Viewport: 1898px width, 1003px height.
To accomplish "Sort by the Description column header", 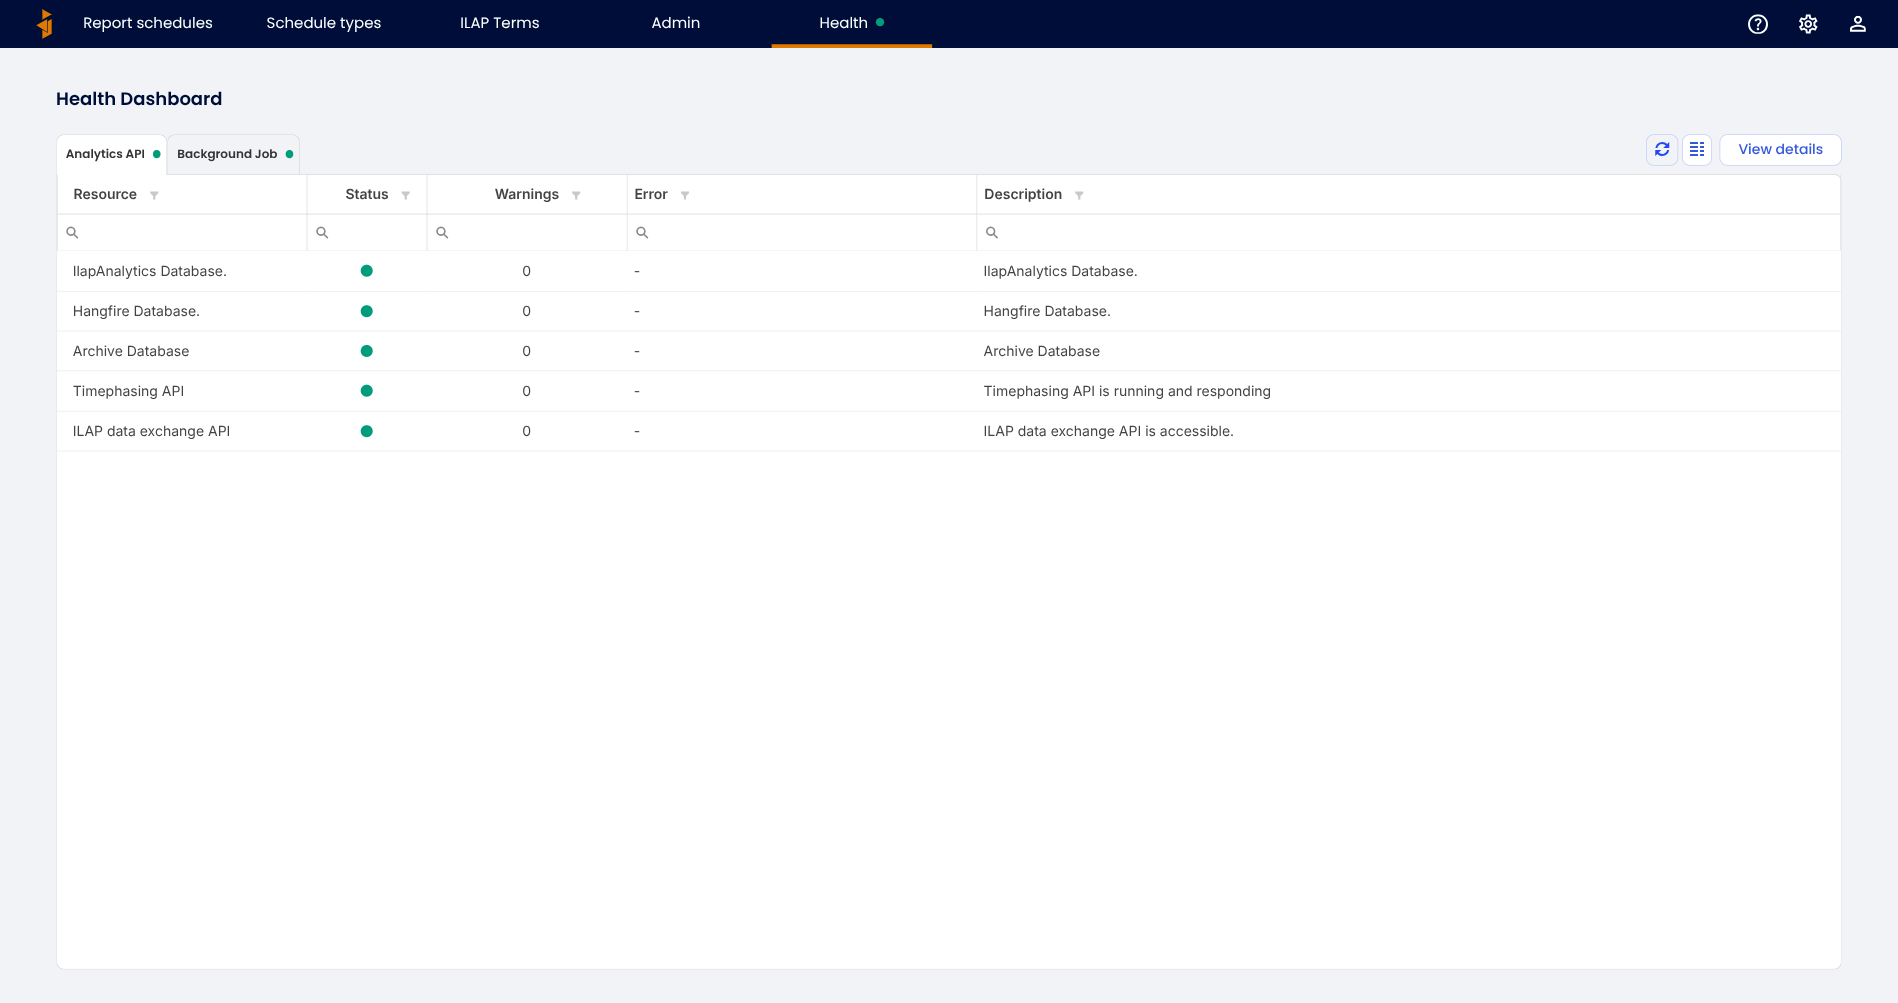I will (1023, 194).
